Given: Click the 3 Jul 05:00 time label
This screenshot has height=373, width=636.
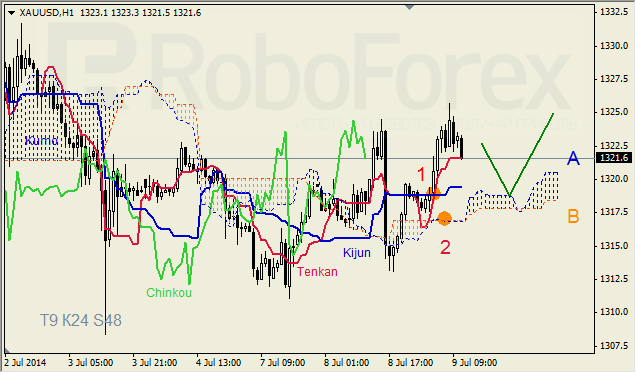Looking at the screenshot, I should pyautogui.click(x=90, y=362).
